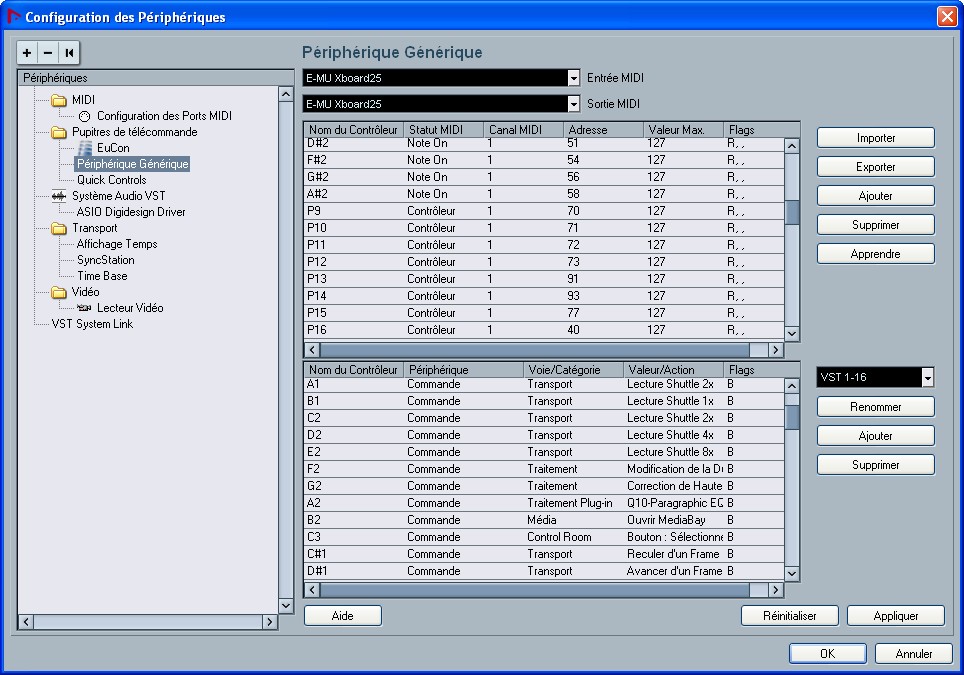Click the plus icon to add a device
This screenshot has width=964, height=675.
tap(28, 53)
